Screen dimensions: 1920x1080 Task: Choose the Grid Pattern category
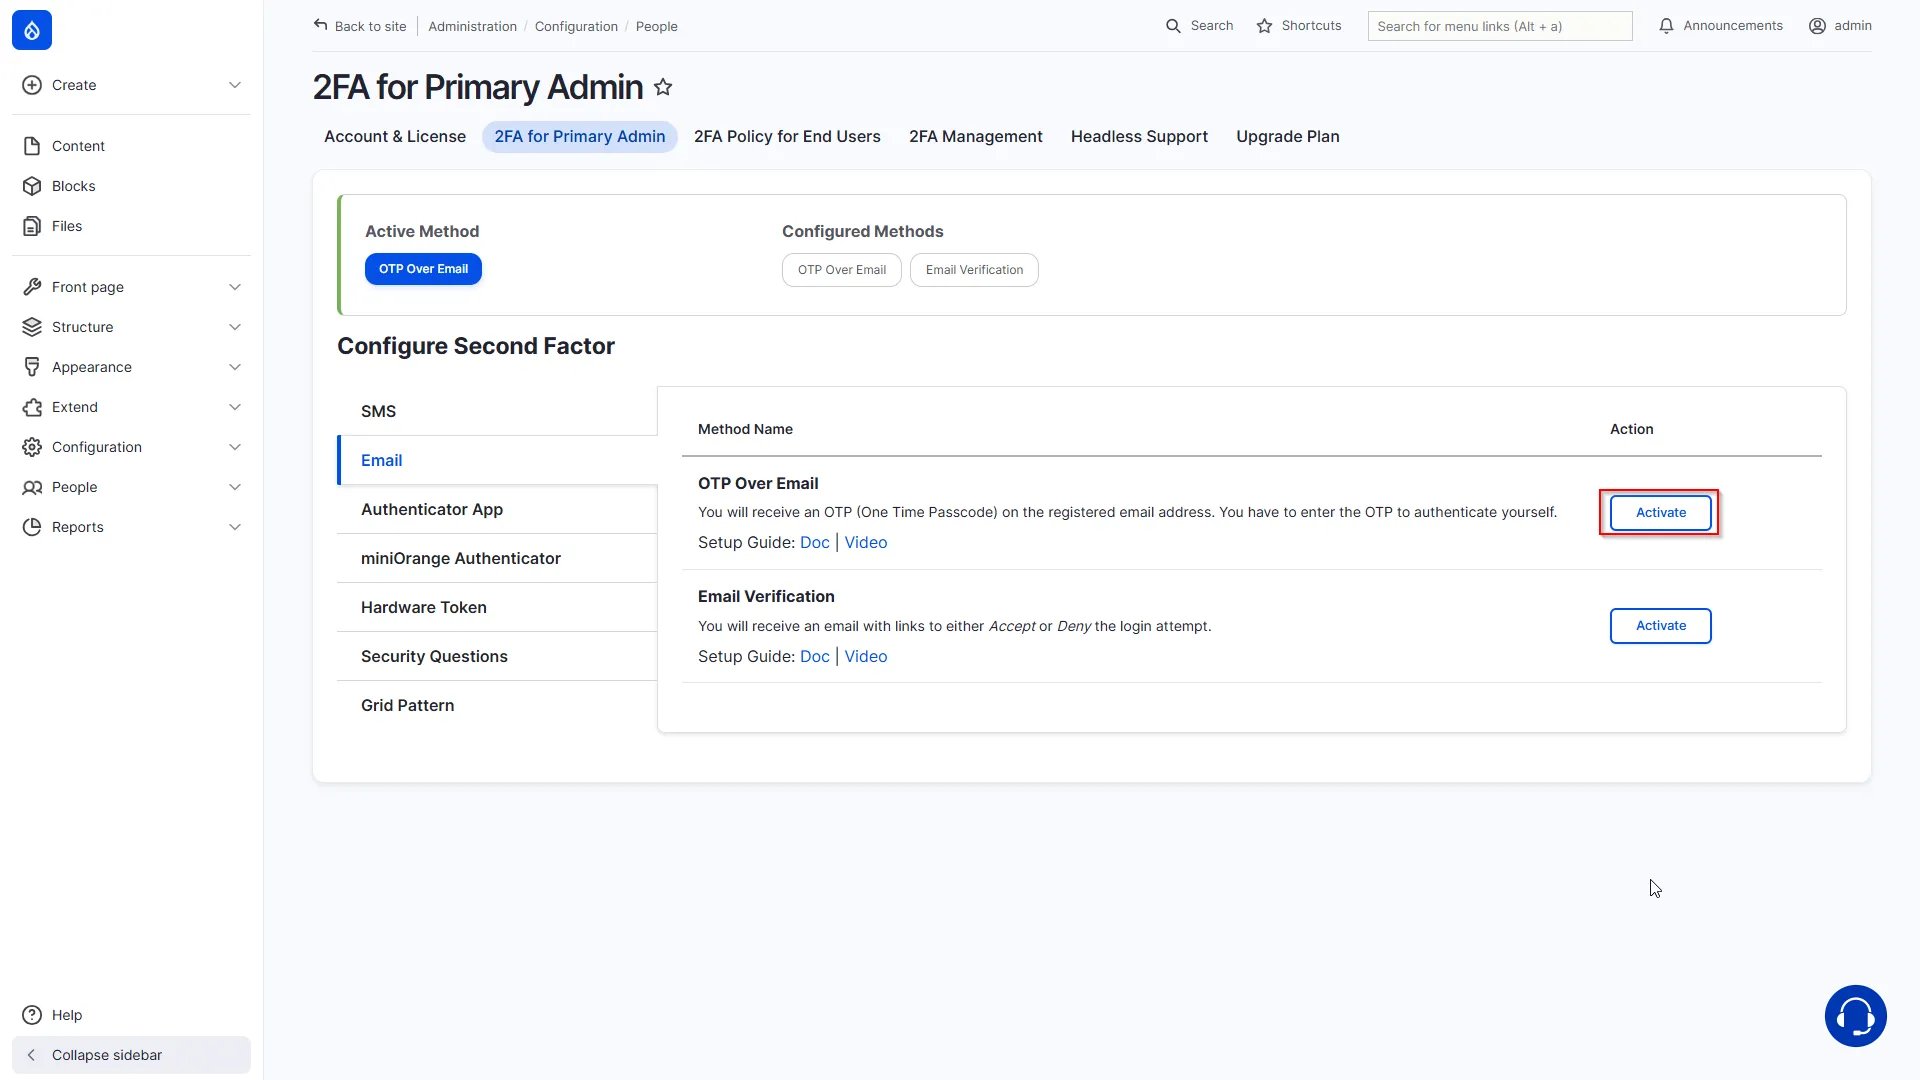(497, 705)
